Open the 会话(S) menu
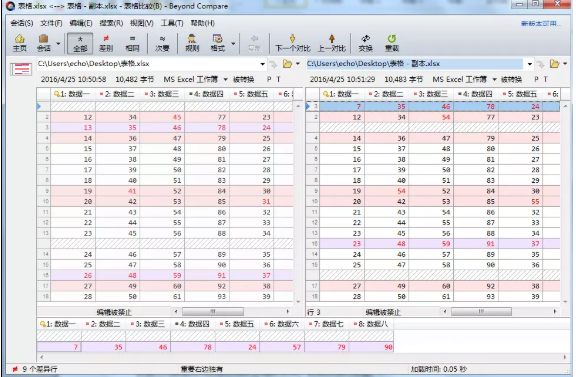 tap(22, 23)
